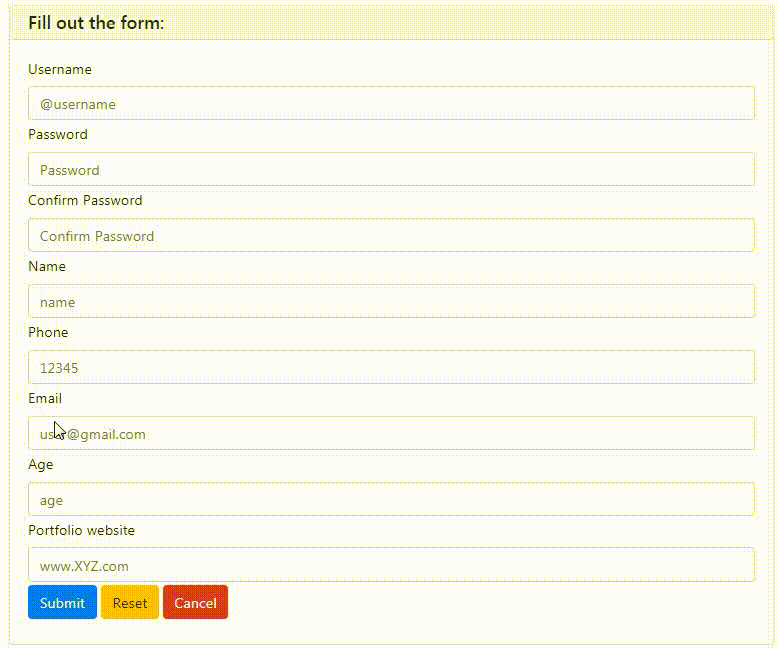Click the "Phone" label text

point(48,333)
